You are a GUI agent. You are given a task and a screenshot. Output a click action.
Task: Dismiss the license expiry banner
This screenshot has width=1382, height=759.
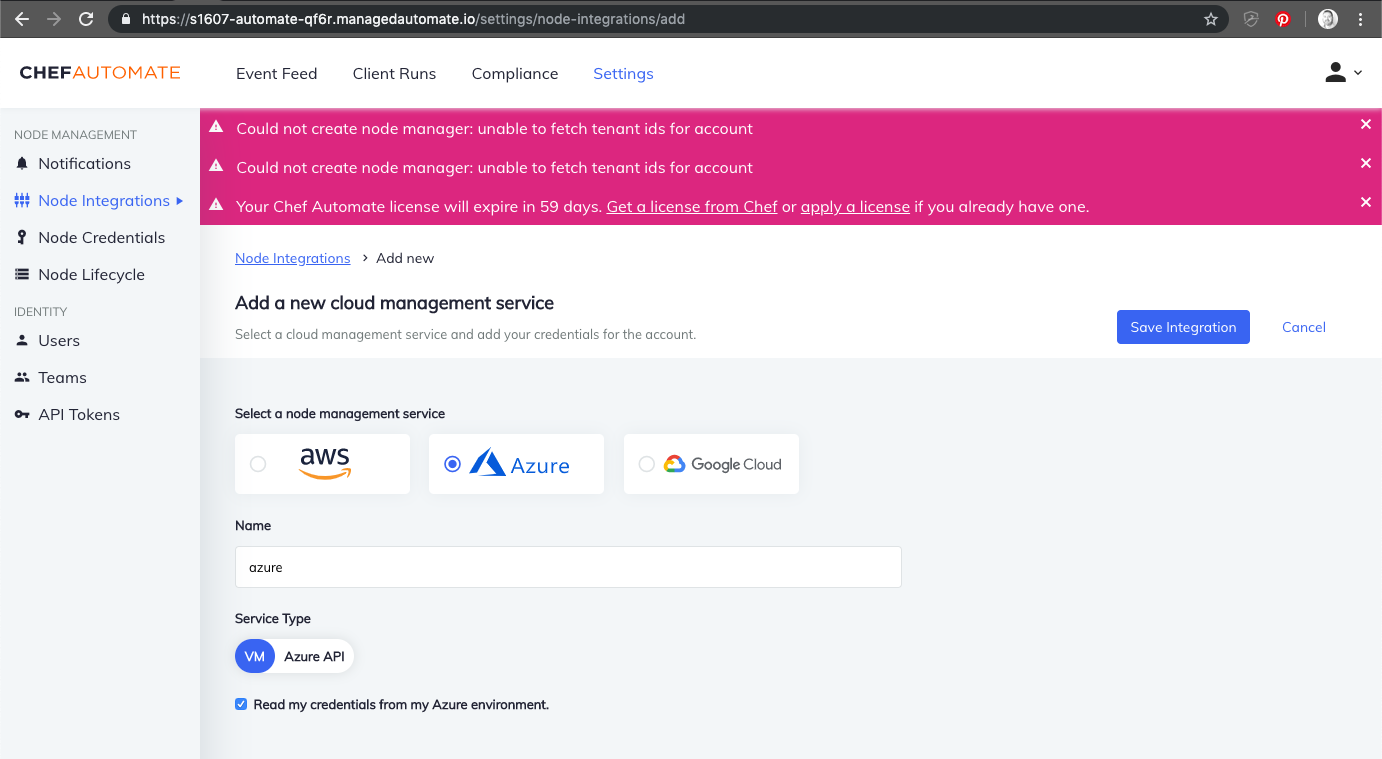(1365, 202)
